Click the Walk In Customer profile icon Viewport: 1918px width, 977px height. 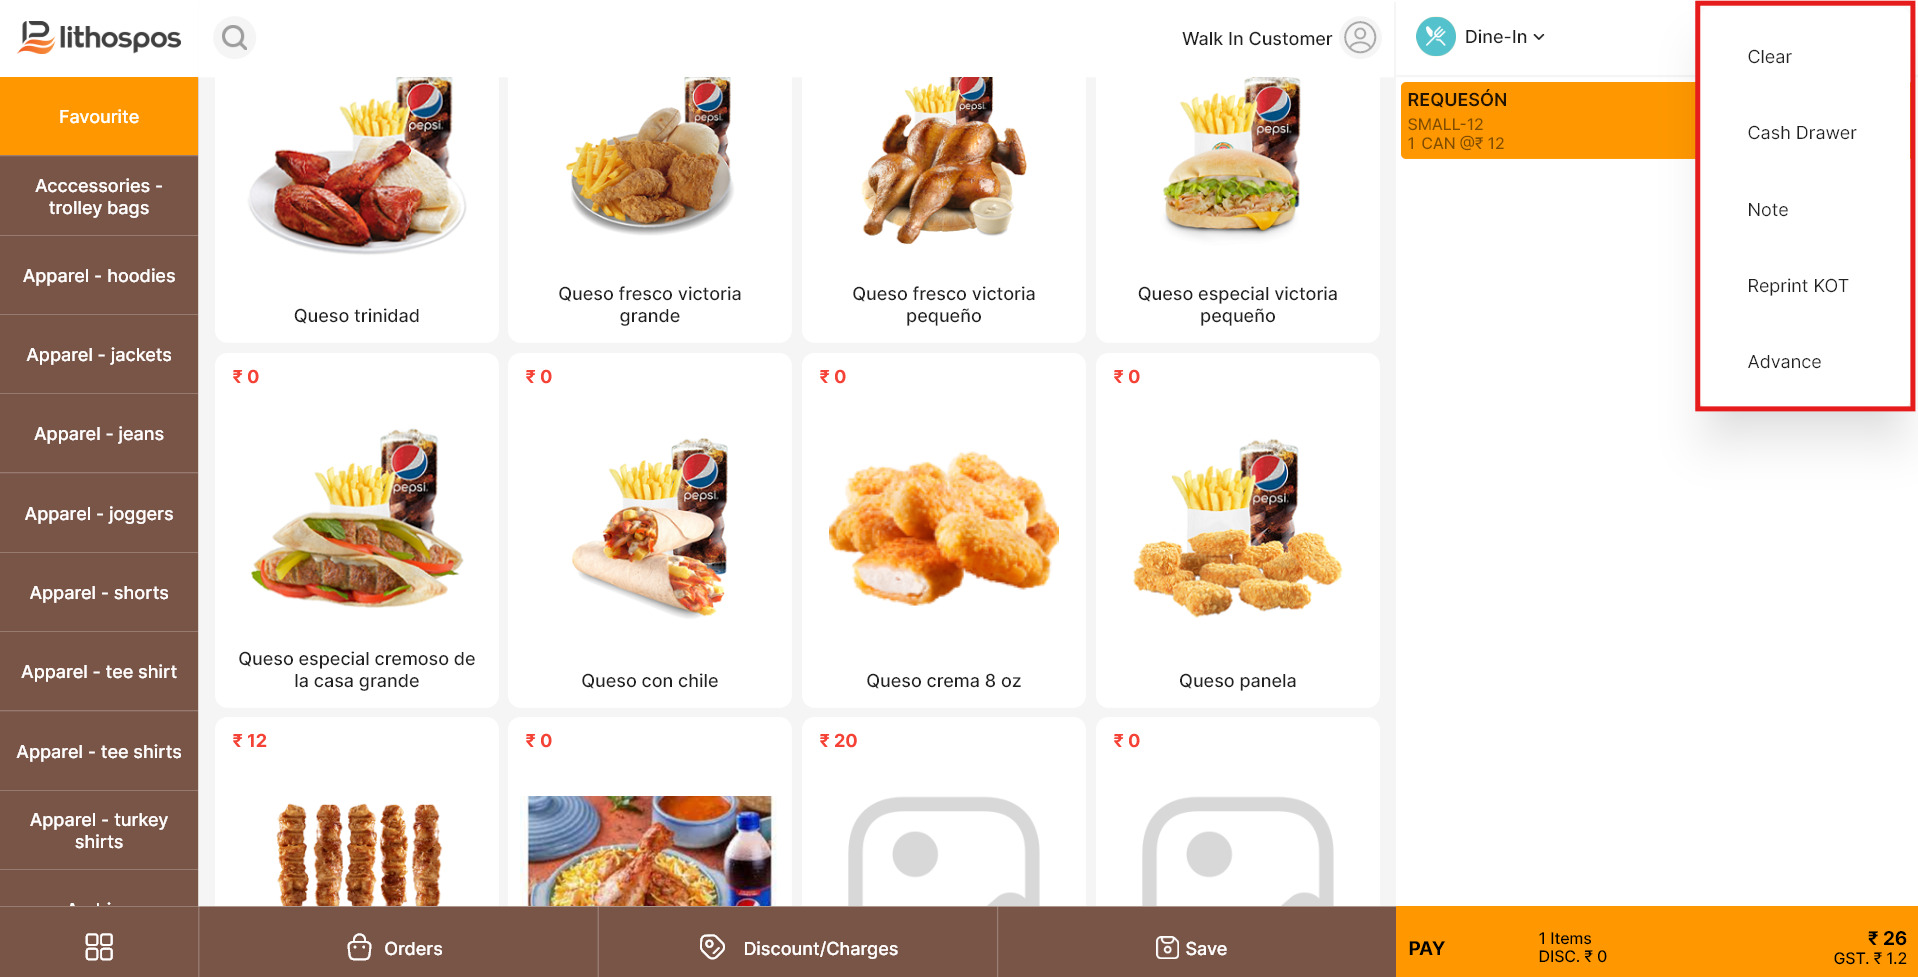(1359, 38)
